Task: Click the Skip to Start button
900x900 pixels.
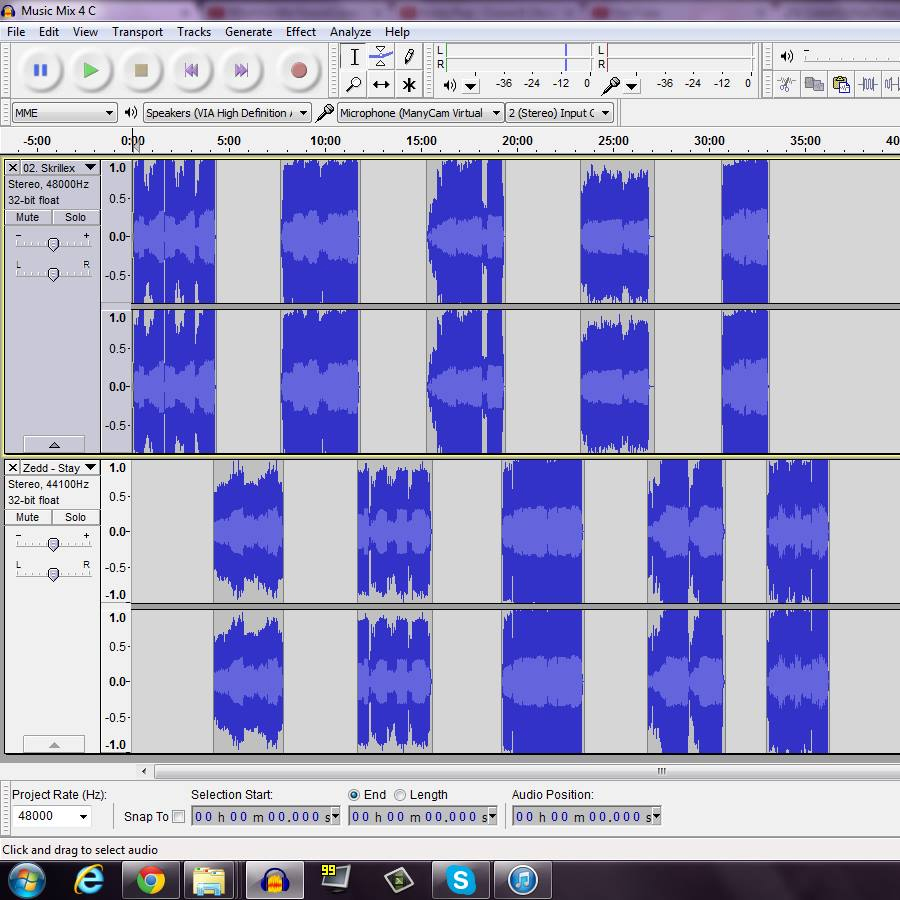Action: coord(190,70)
